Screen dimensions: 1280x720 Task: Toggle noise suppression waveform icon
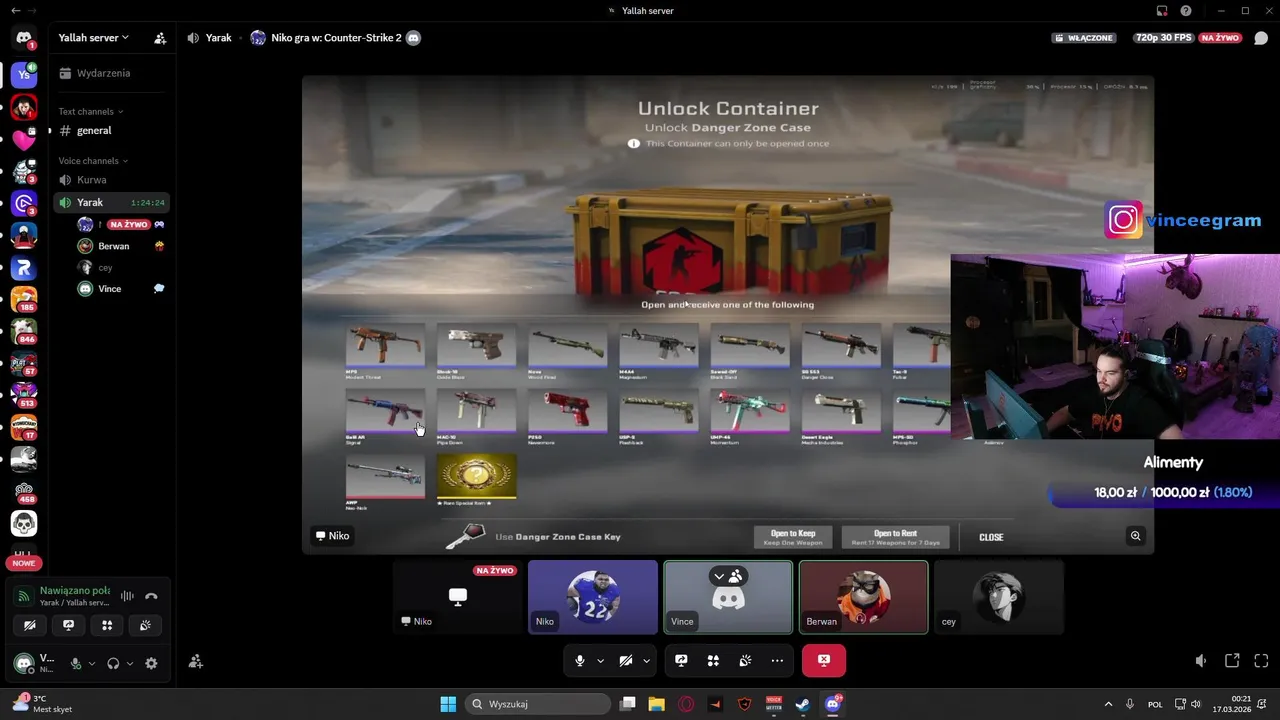[127, 596]
